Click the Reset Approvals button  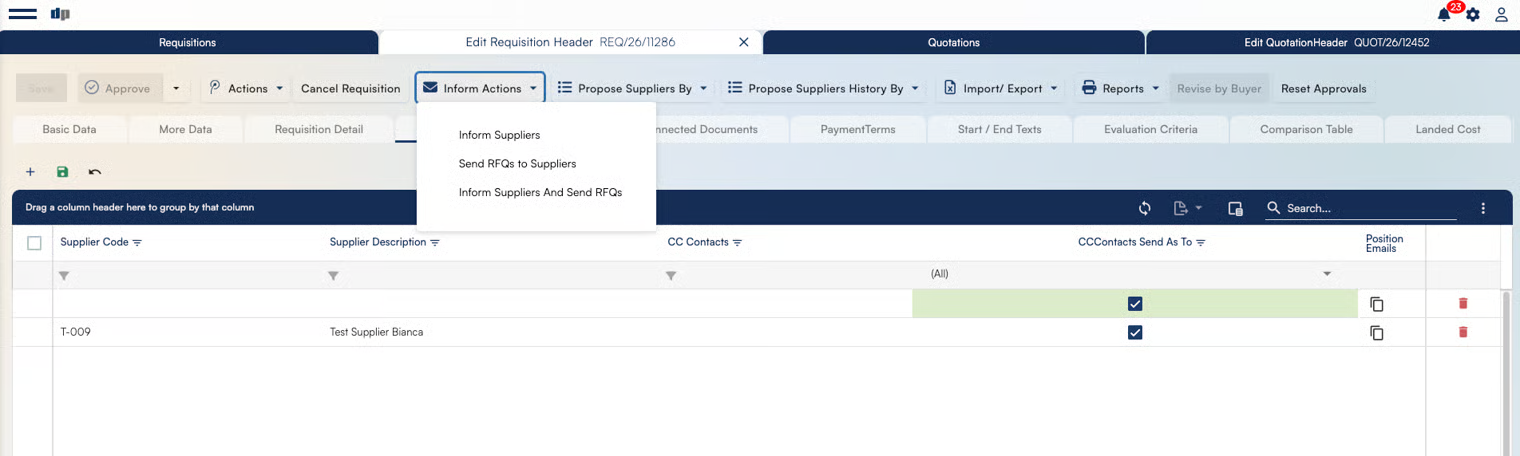coord(1323,88)
